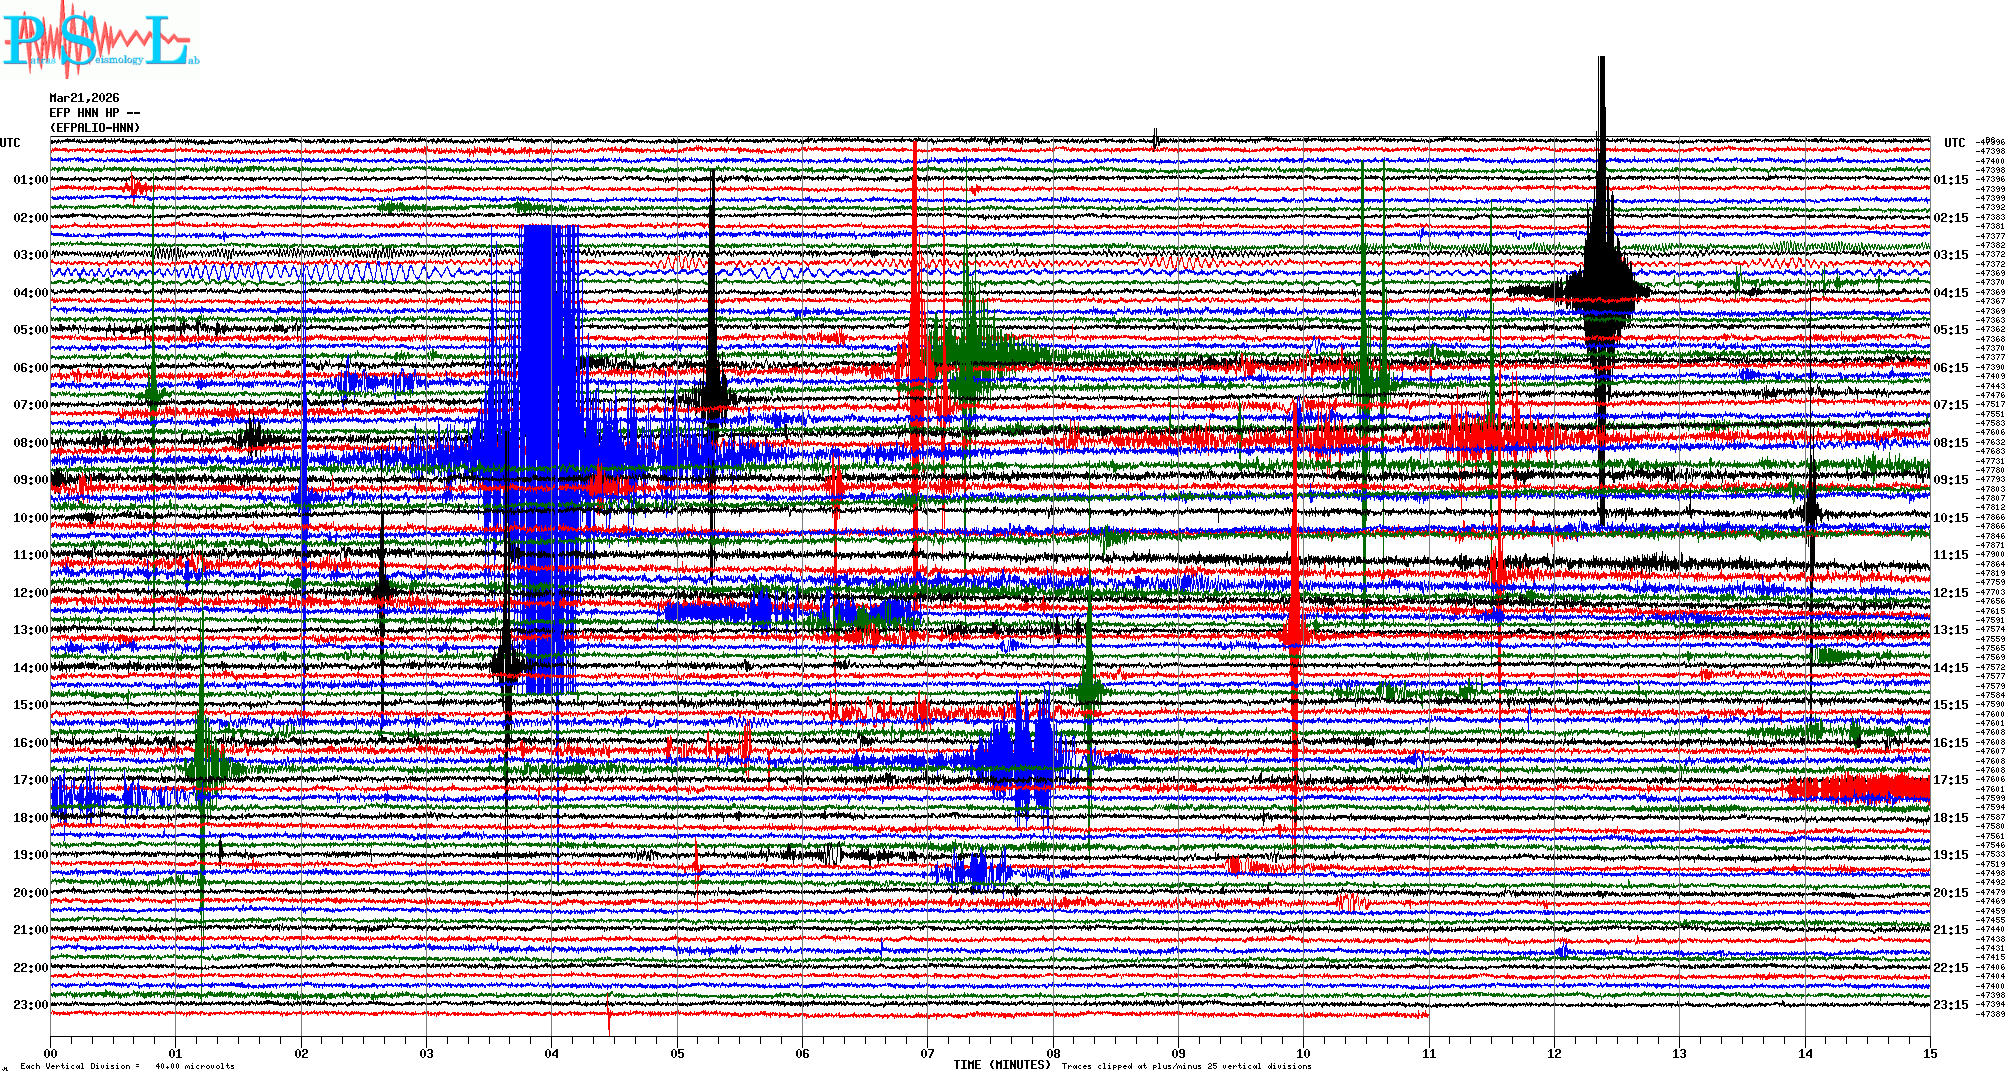Click the UTC label at top left
The width and height of the screenshot is (2010, 1080).
(x=10, y=143)
